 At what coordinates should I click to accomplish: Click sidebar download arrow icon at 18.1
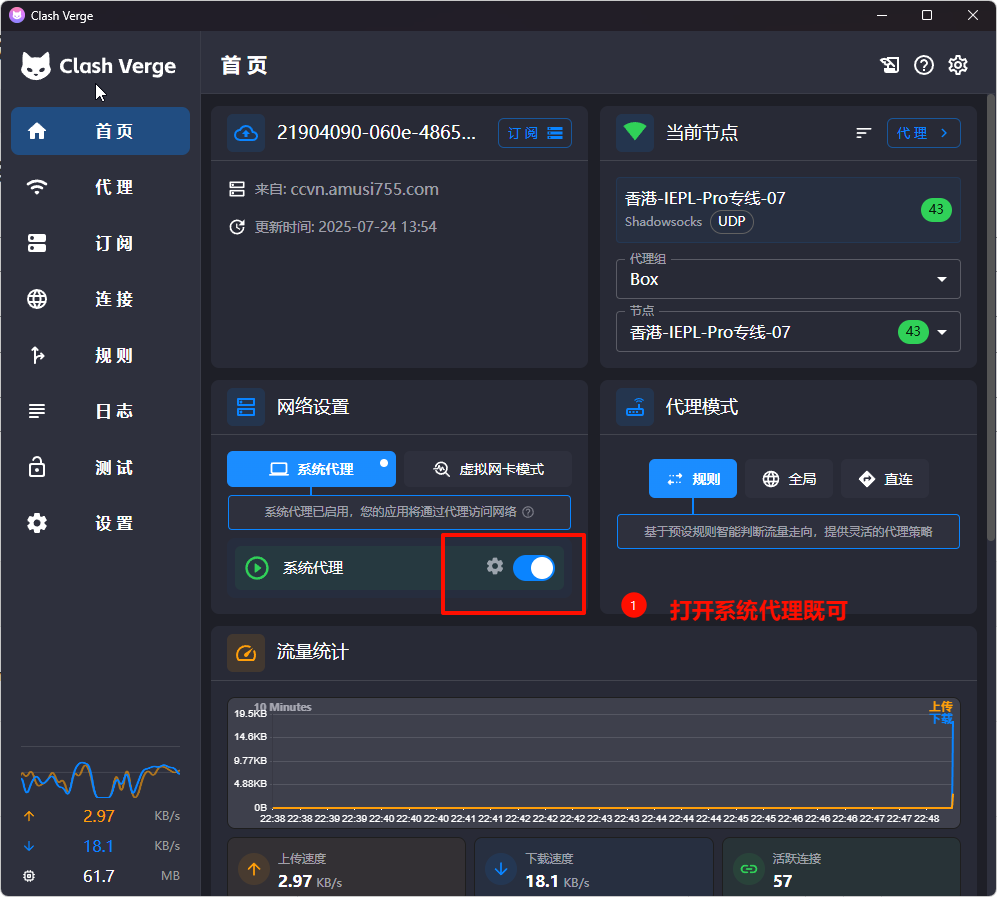point(29,846)
